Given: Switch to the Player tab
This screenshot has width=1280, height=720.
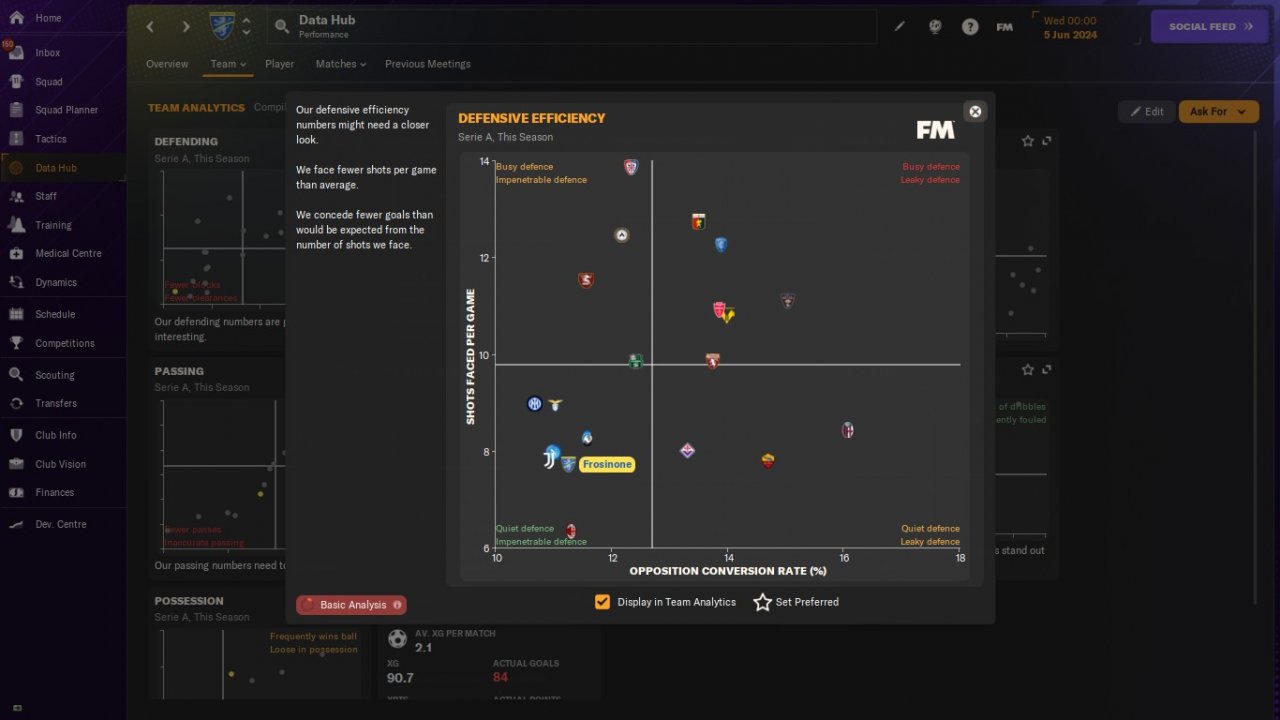Looking at the screenshot, I should [280, 64].
